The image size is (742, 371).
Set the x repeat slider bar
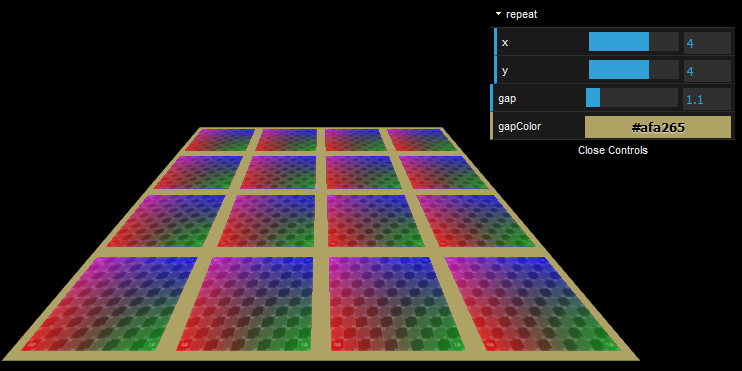pyautogui.click(x=634, y=42)
